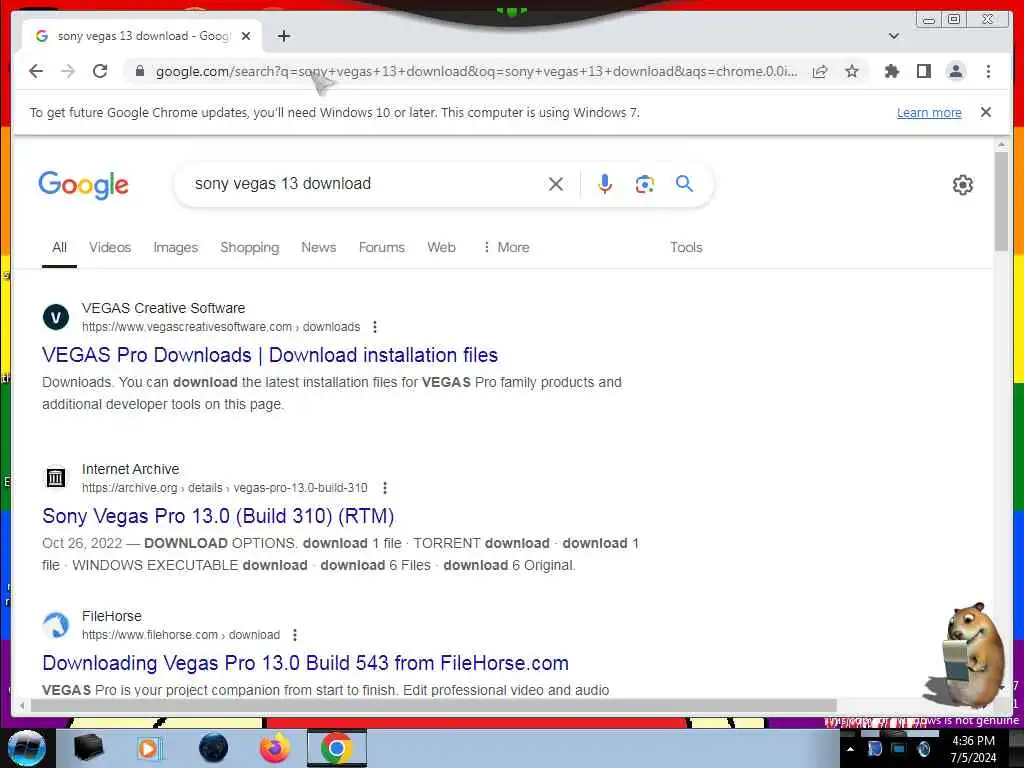Submit search with magnifier icon
The width and height of the screenshot is (1024, 768).
pos(684,184)
